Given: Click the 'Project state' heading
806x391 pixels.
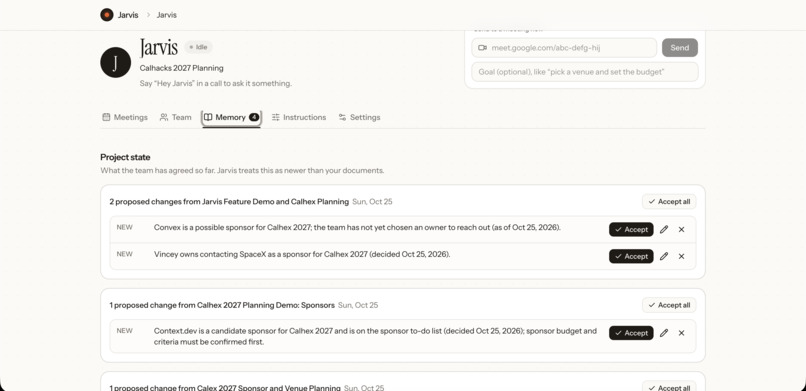Looking at the screenshot, I should coord(125,157).
